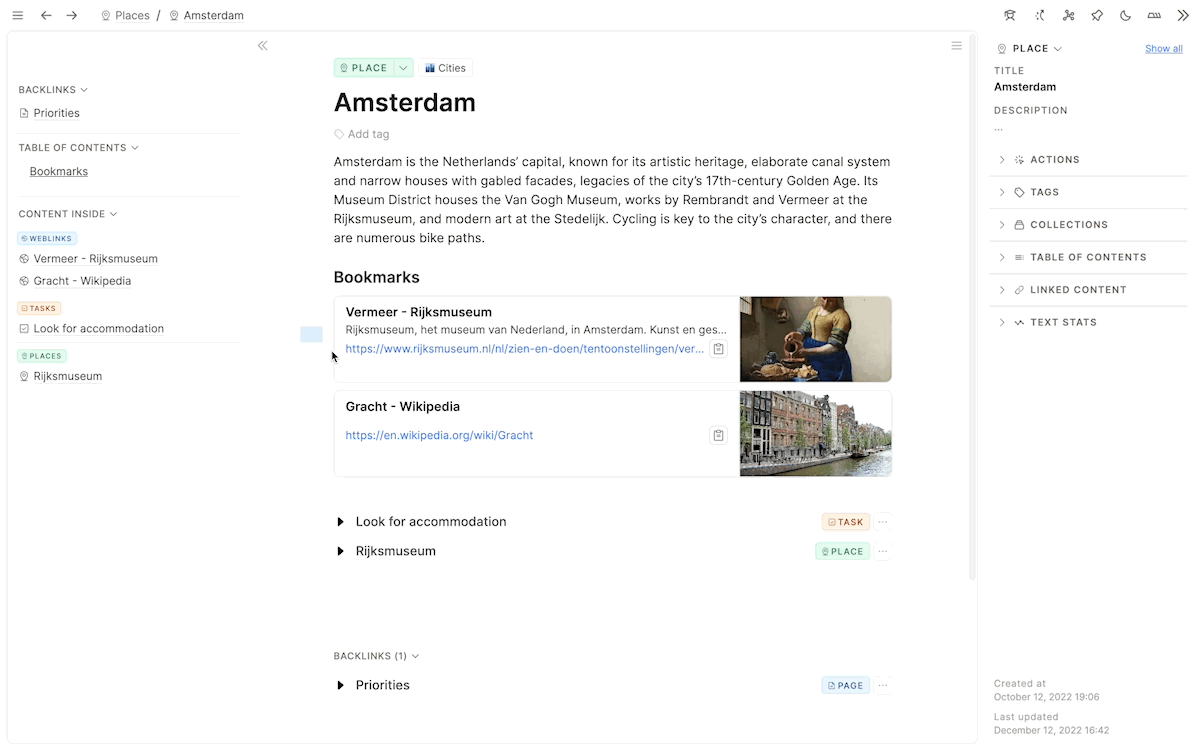Select the Cities collection chip
The width and height of the screenshot is (1200, 750).
coord(445,68)
